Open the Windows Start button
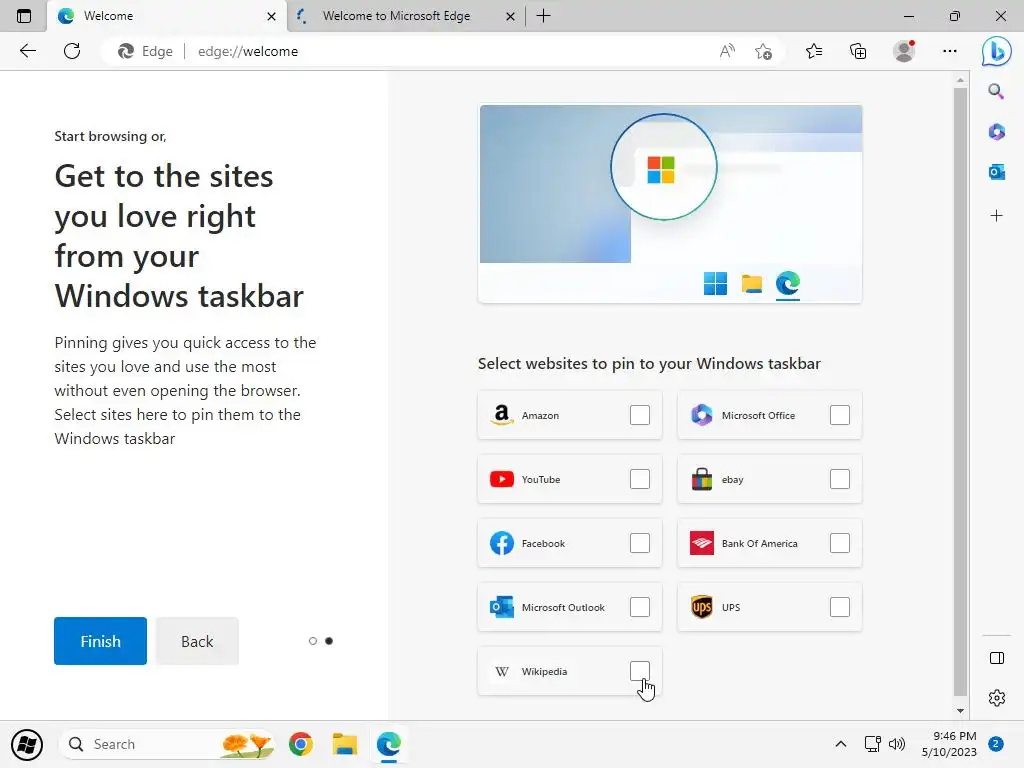The height and width of the screenshot is (768, 1024). pyautogui.click(x=27, y=744)
